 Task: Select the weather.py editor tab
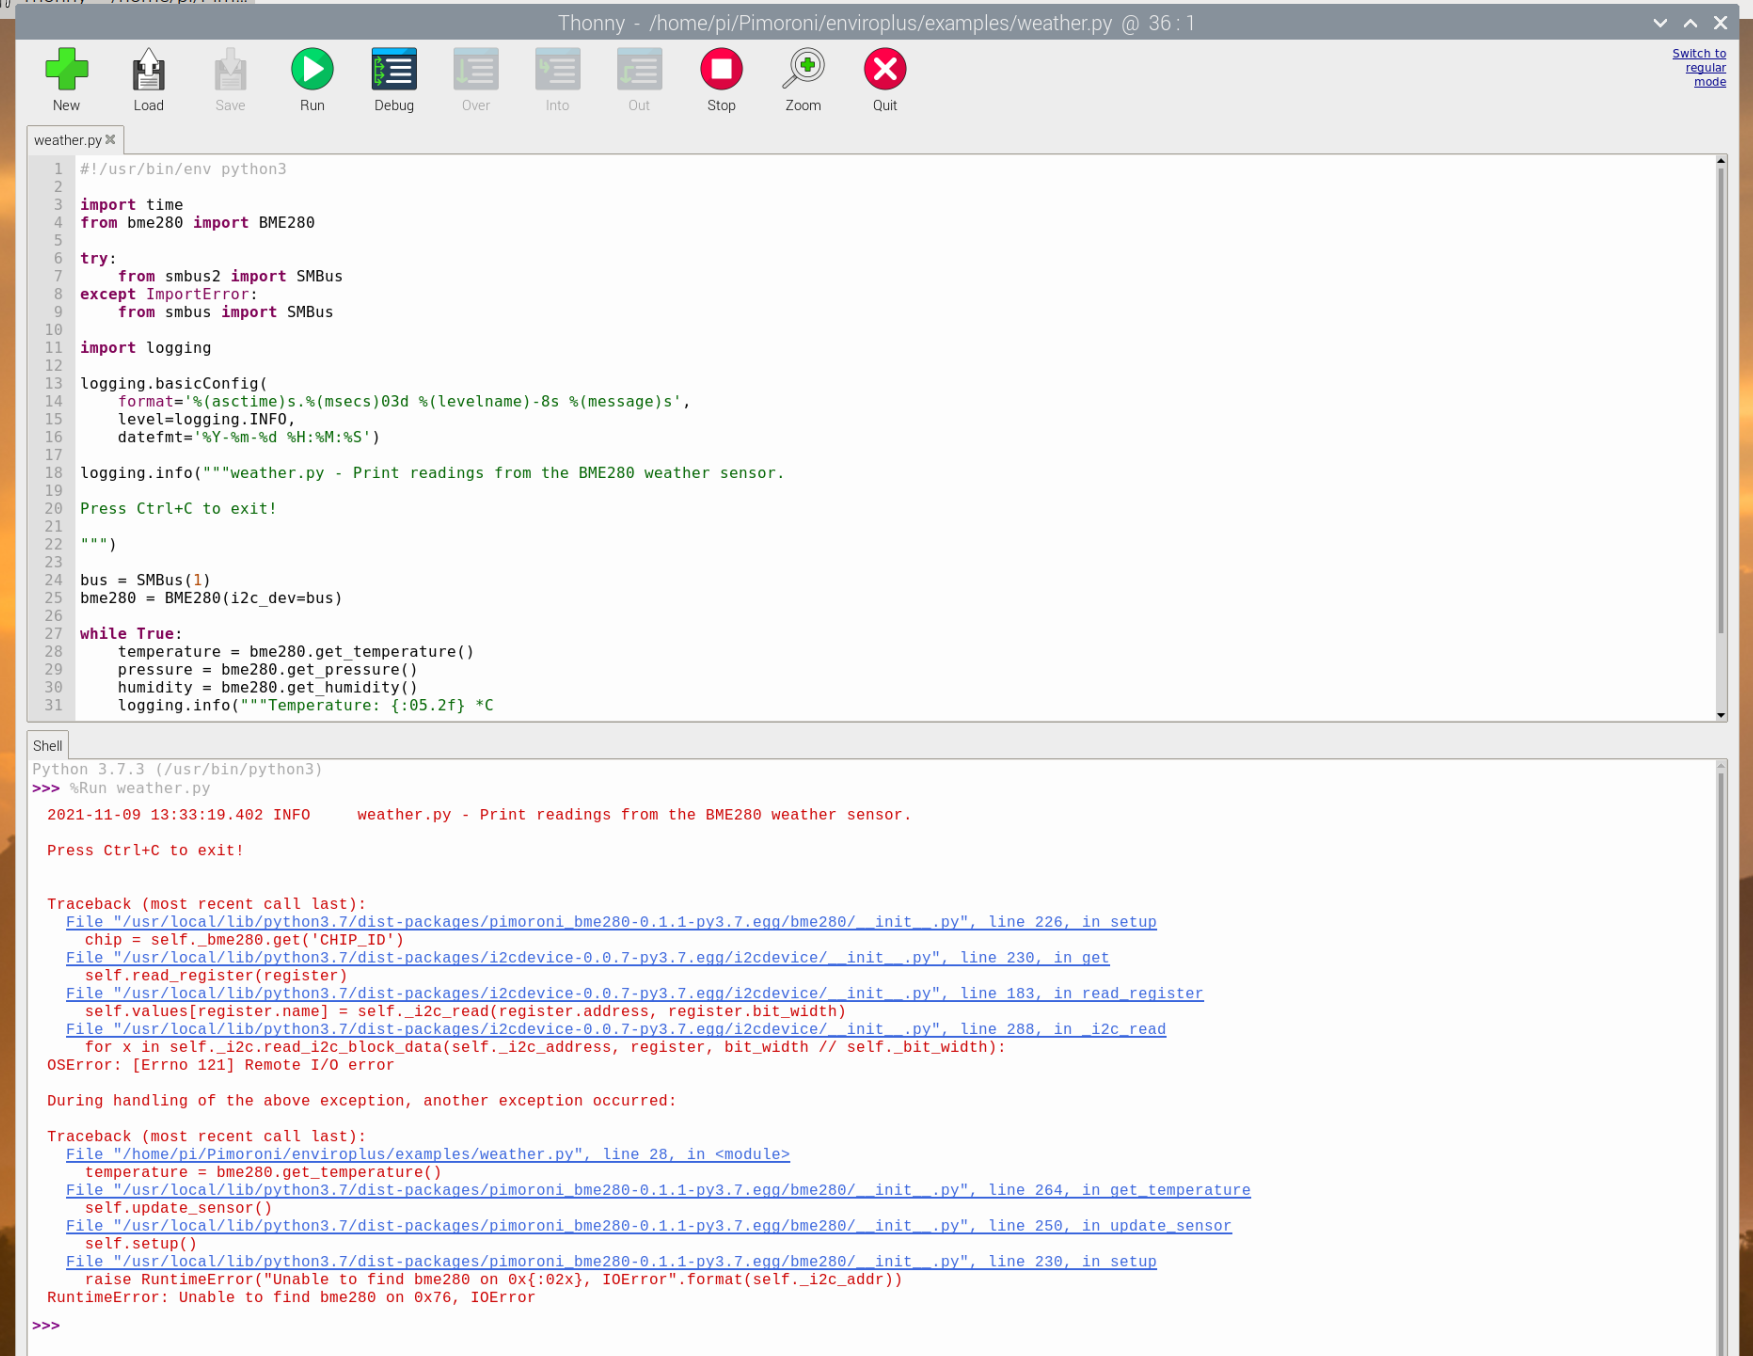66,140
